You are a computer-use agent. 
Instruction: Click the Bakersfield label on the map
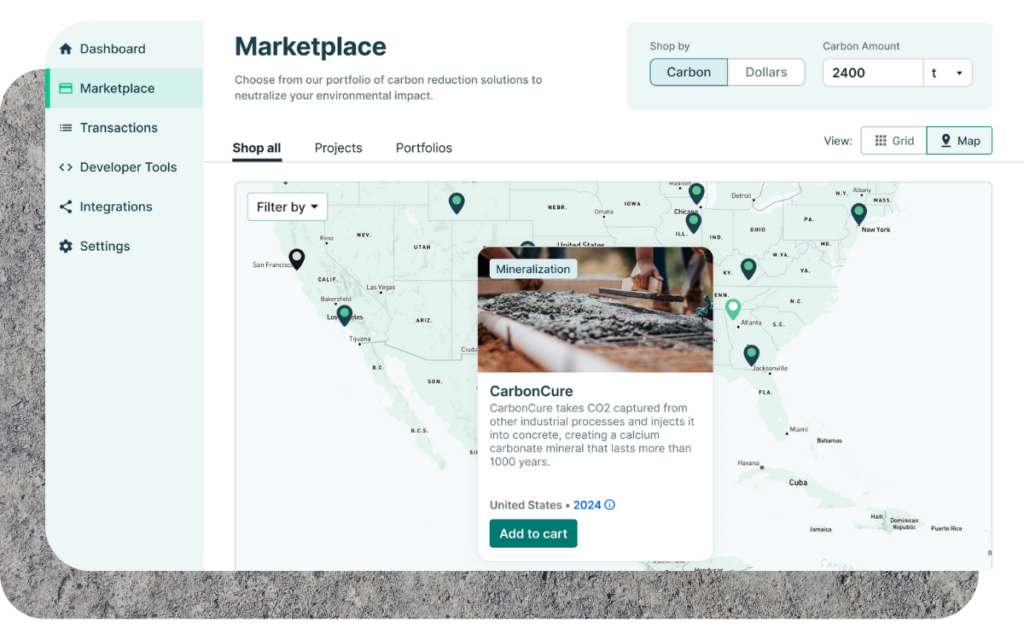[336, 299]
